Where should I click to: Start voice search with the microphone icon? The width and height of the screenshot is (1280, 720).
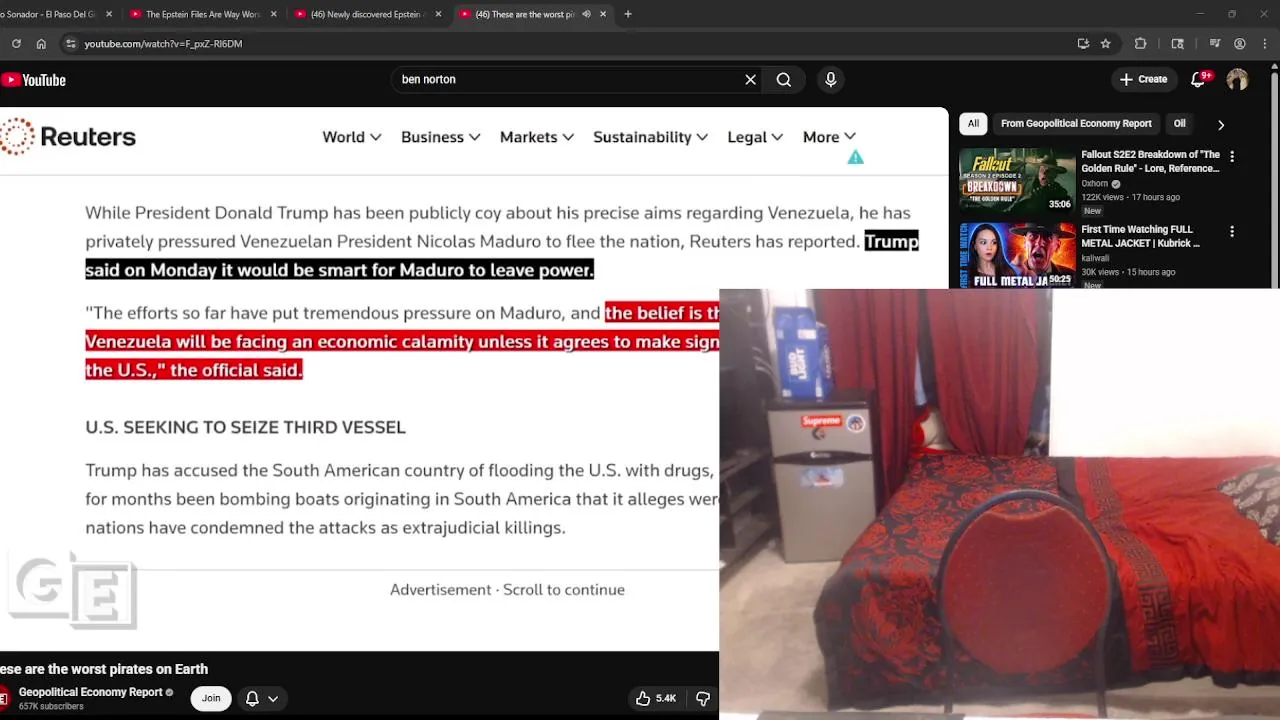[x=830, y=80]
